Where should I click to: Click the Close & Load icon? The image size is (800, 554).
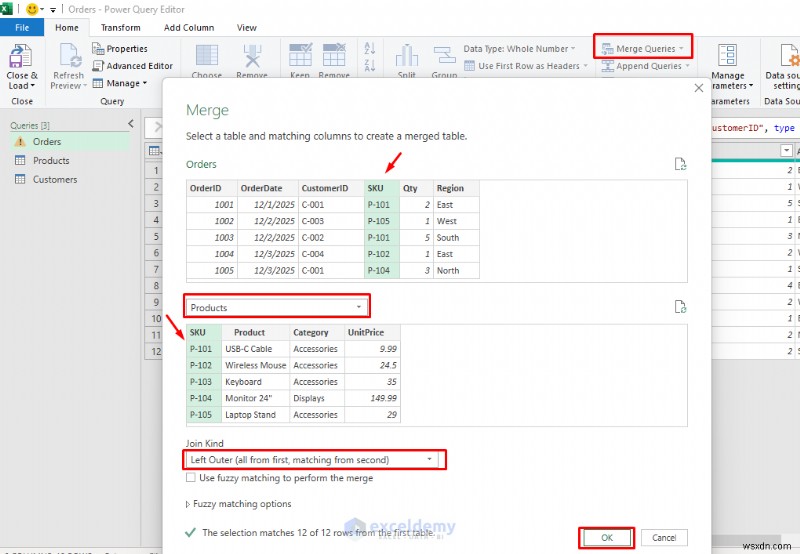(x=20, y=56)
